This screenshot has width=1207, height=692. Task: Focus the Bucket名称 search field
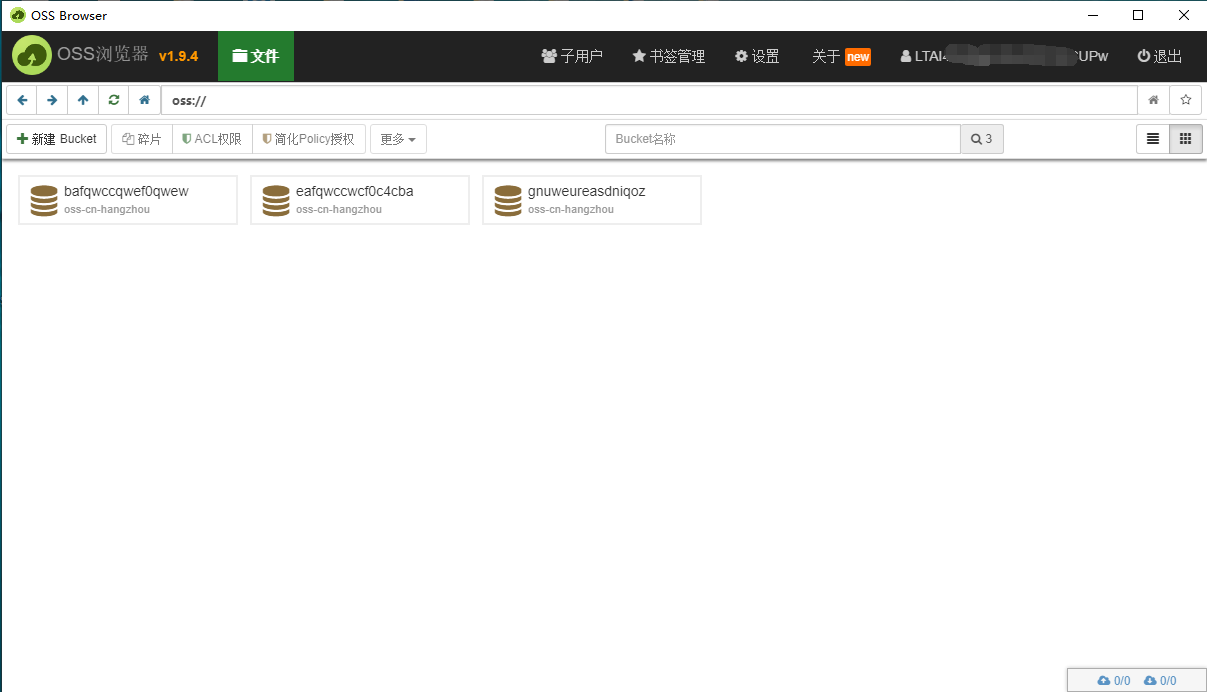(783, 139)
